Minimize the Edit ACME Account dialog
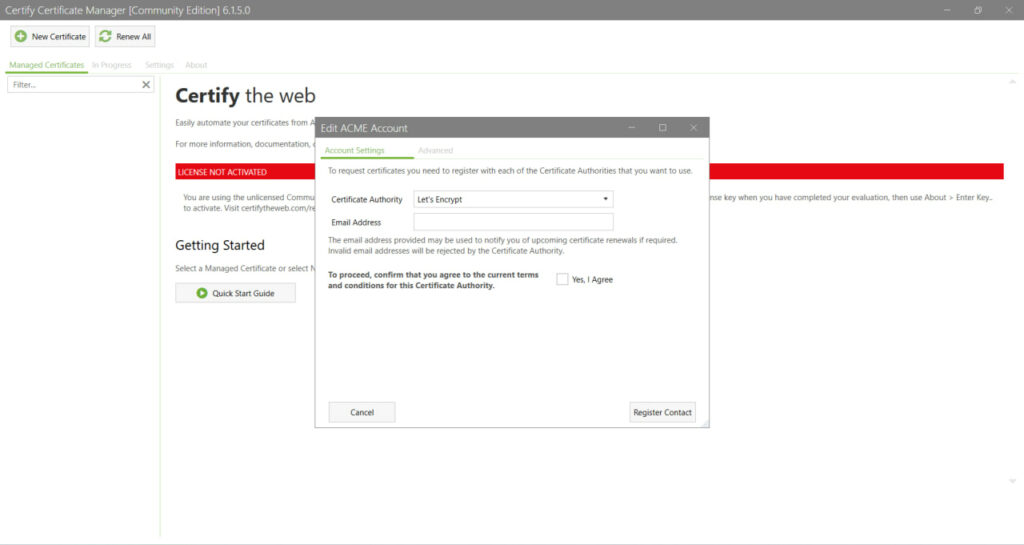This screenshot has width=1024, height=545. pyautogui.click(x=632, y=128)
